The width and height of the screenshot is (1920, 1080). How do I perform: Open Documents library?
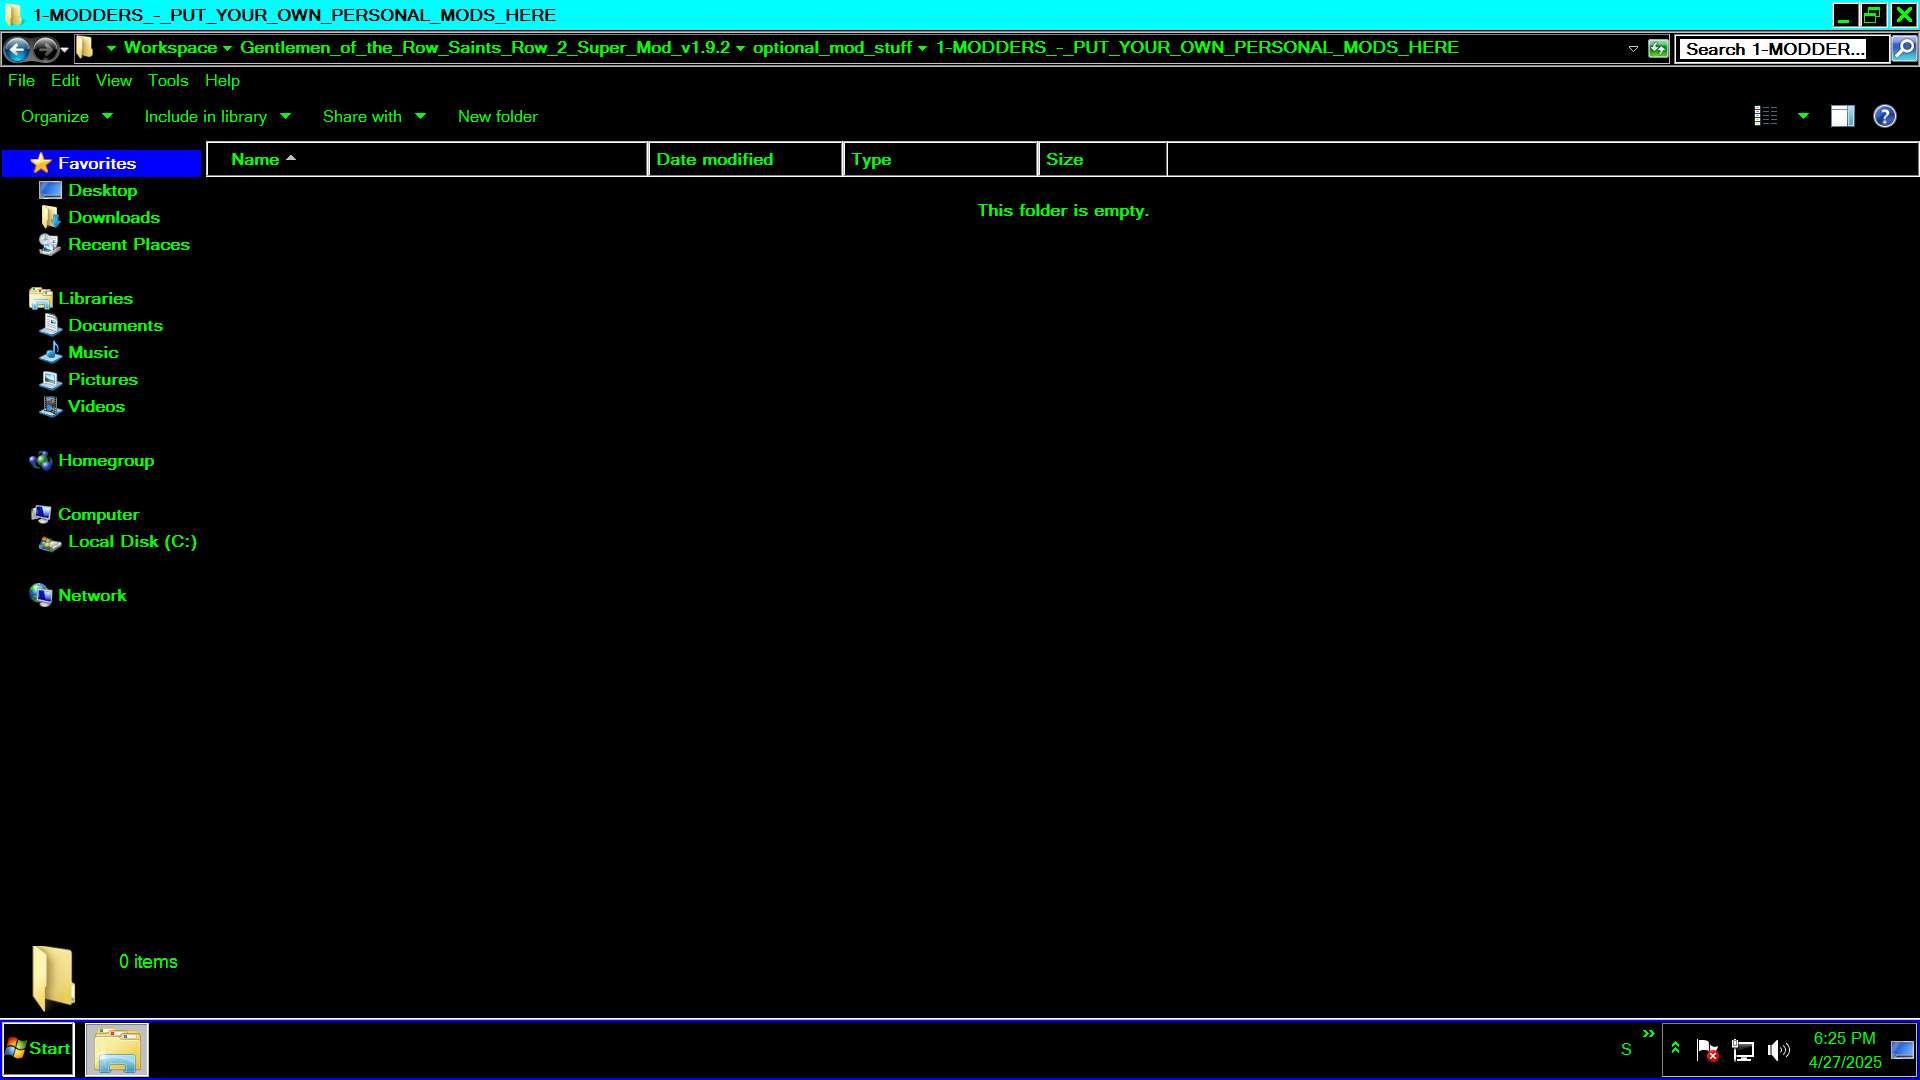(x=115, y=325)
